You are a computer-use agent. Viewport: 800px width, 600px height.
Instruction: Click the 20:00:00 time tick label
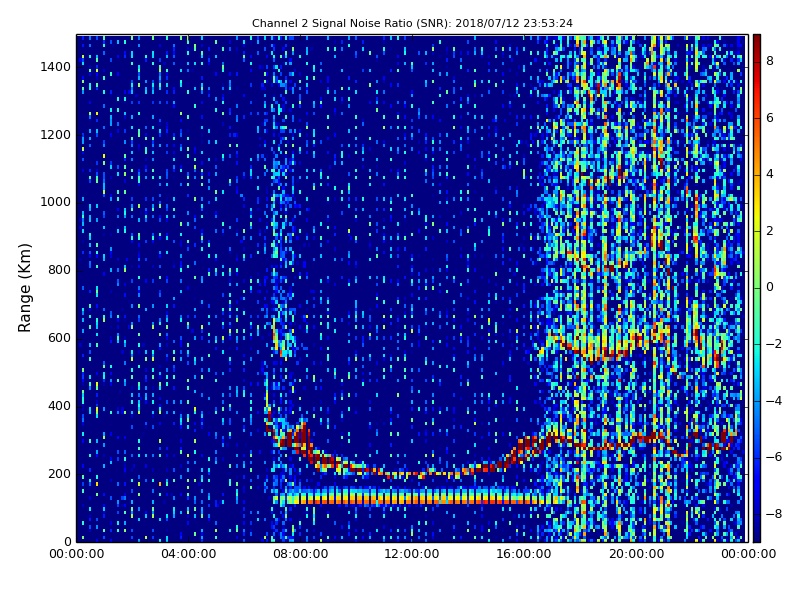pos(636,554)
